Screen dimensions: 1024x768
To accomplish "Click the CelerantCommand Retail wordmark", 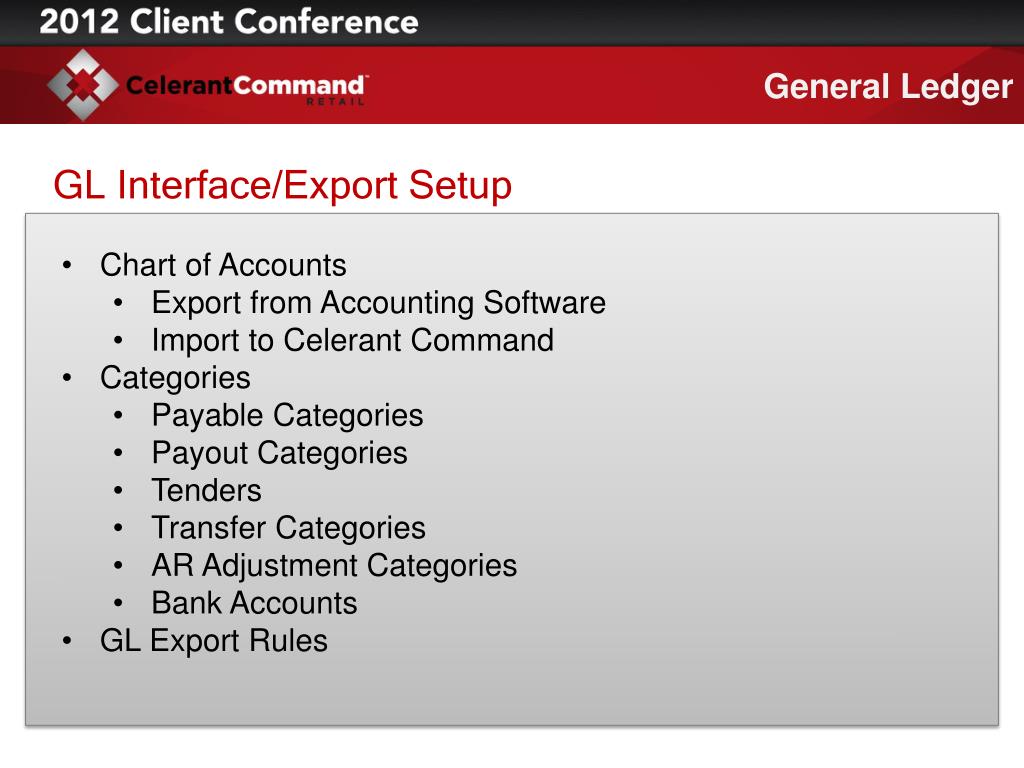I will coord(247,88).
